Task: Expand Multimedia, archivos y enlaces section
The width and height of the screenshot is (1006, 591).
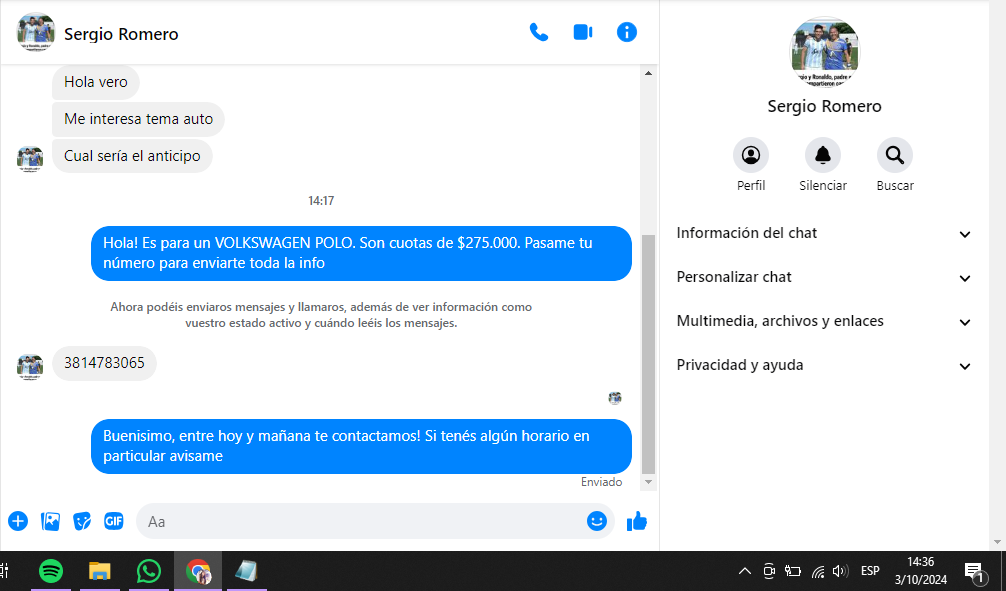Action: point(824,321)
